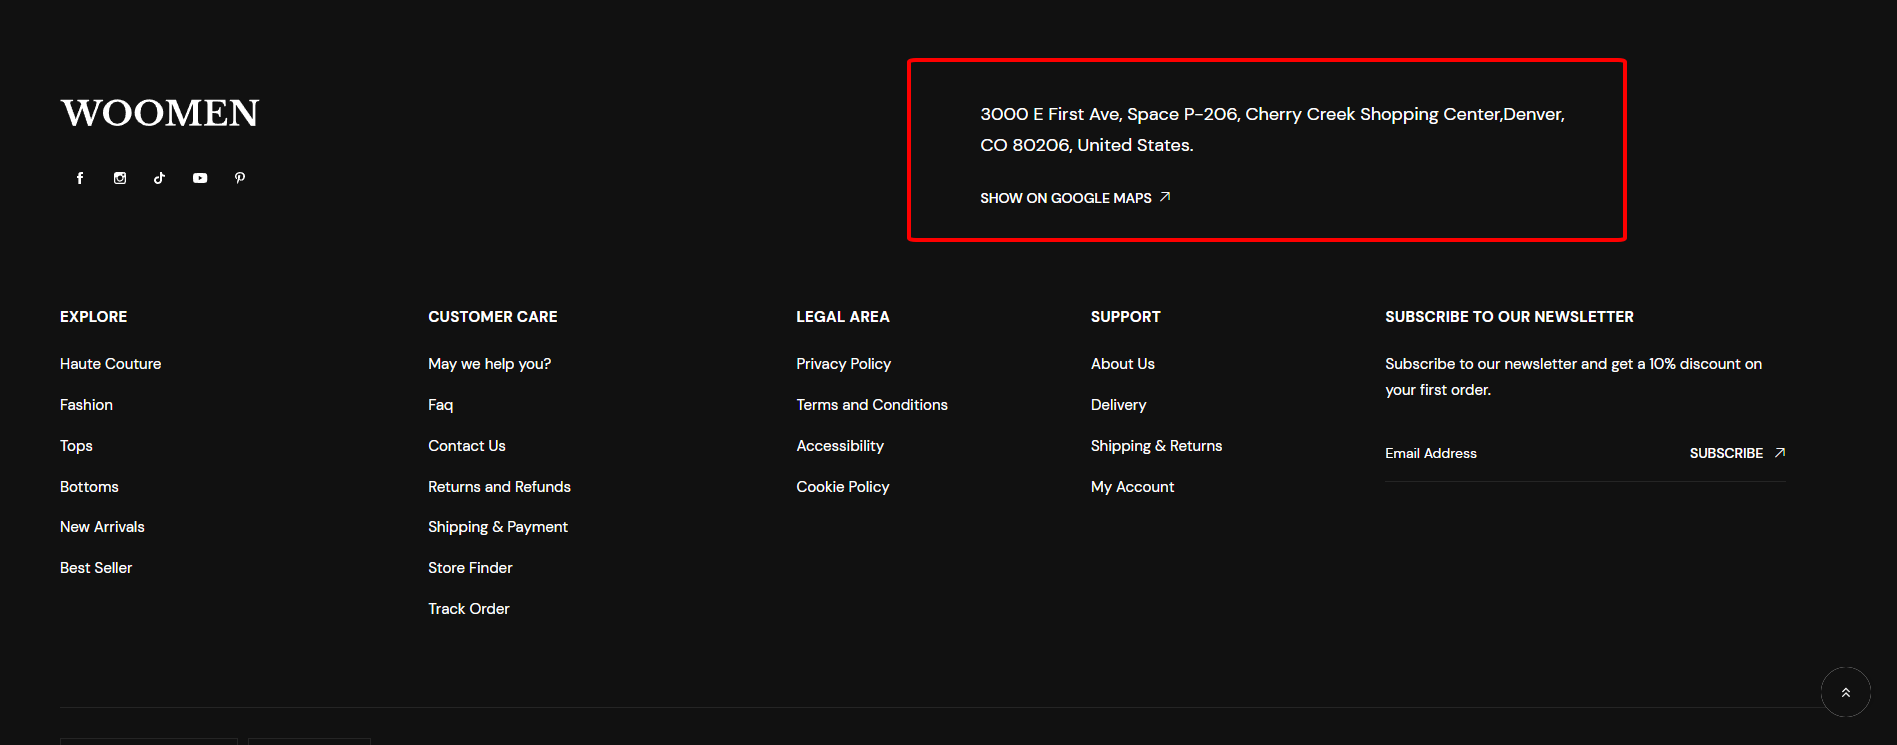
Task: Open the Instagram social icon
Action: tap(120, 178)
